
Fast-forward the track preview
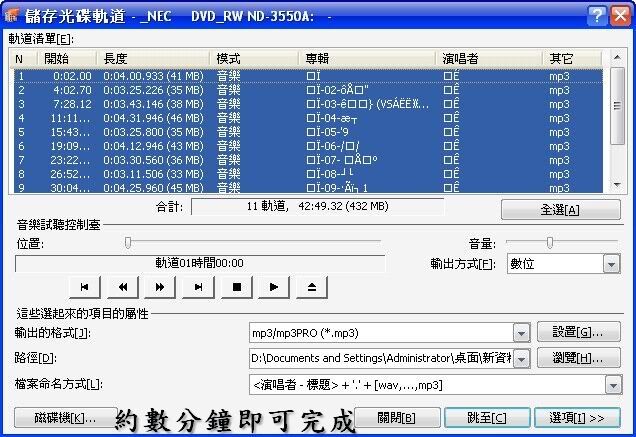pos(160,287)
